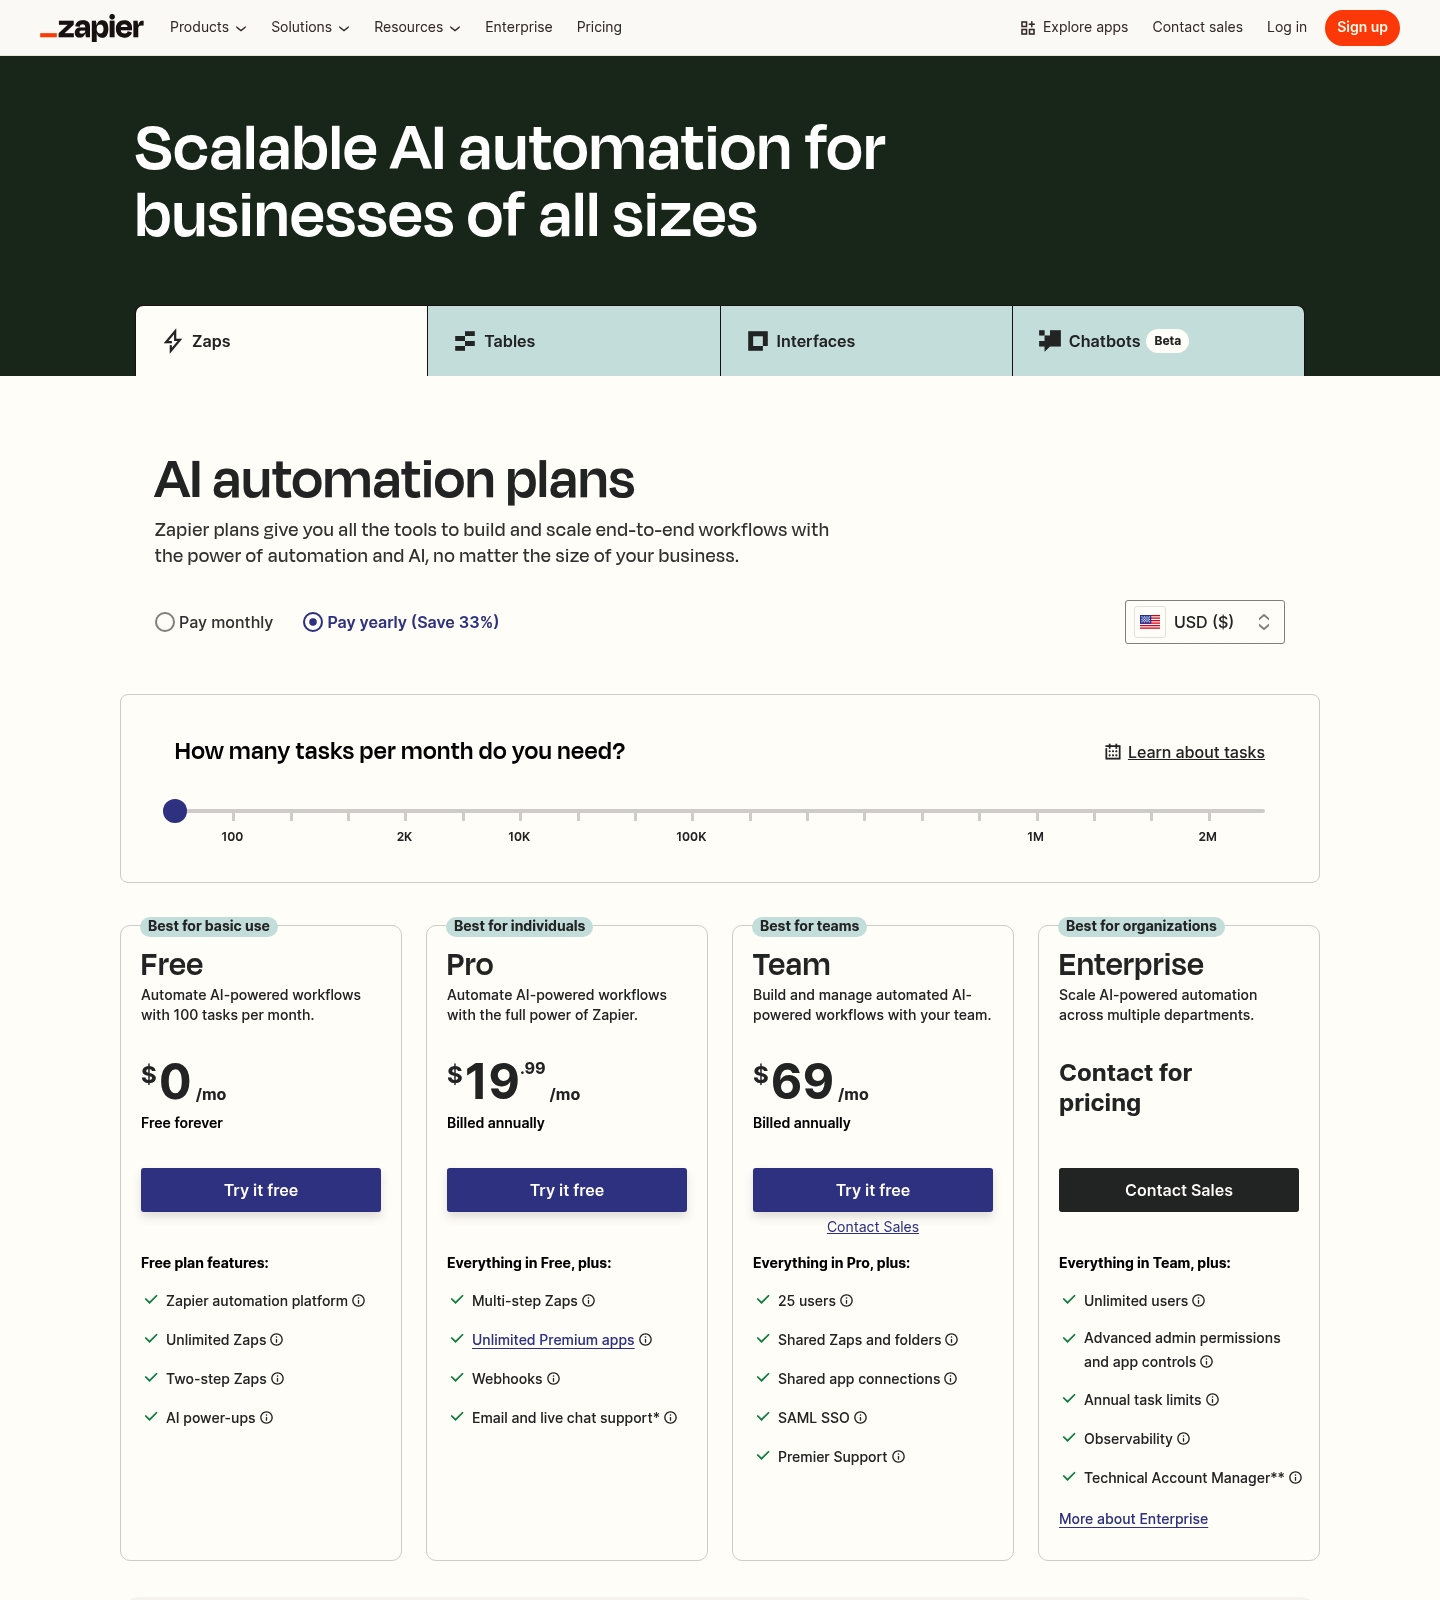Open info icon next to Premier Support
The image size is (1440, 1600).
click(x=899, y=1457)
